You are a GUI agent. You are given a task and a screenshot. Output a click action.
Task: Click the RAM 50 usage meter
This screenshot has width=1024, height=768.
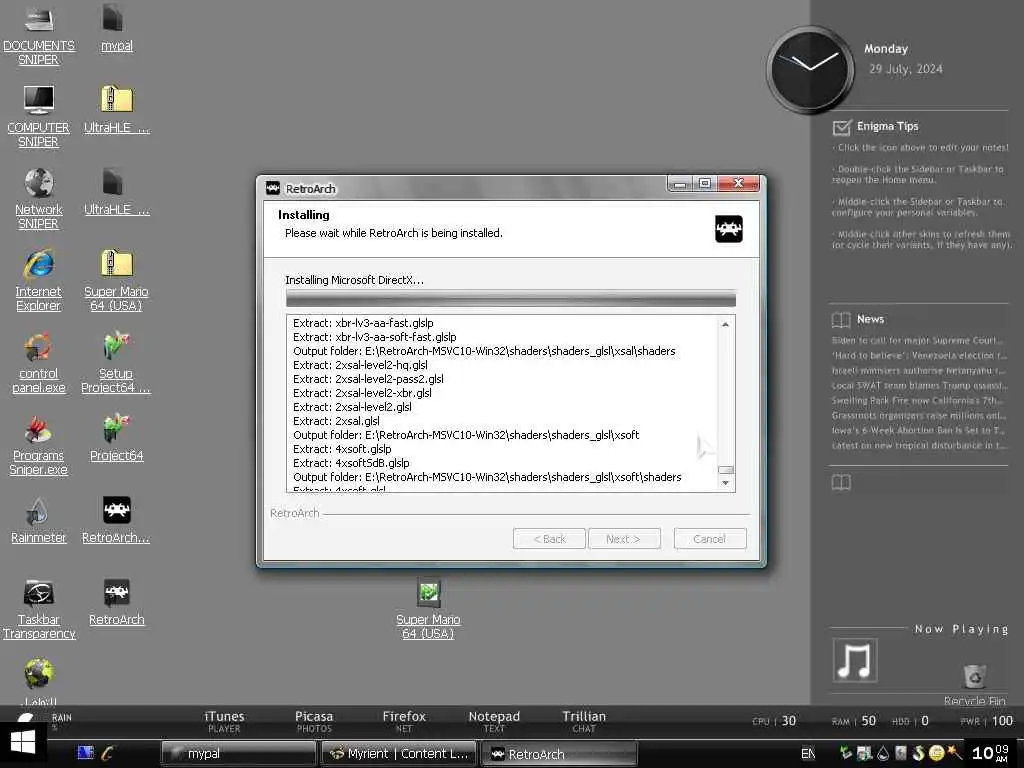coord(854,721)
